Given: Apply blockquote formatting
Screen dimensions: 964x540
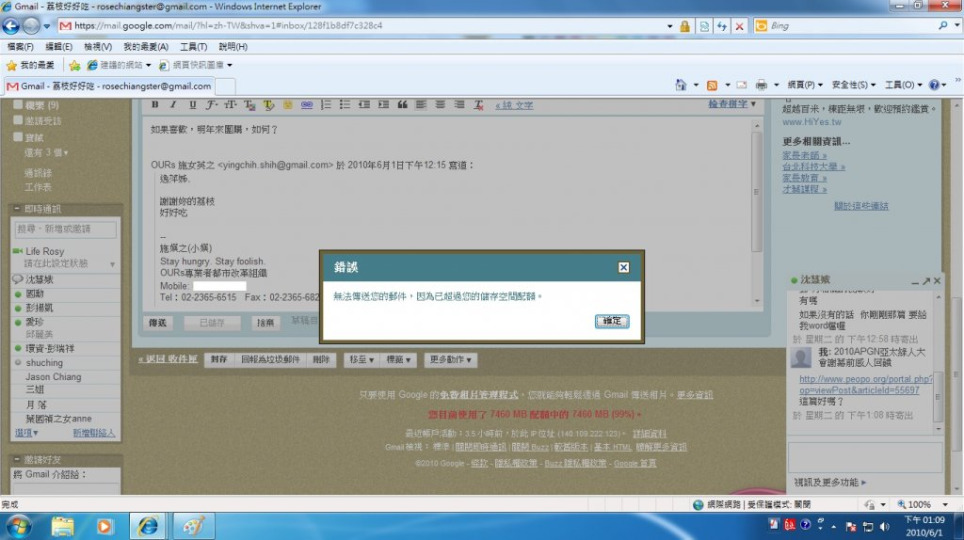Looking at the screenshot, I should coord(402,105).
